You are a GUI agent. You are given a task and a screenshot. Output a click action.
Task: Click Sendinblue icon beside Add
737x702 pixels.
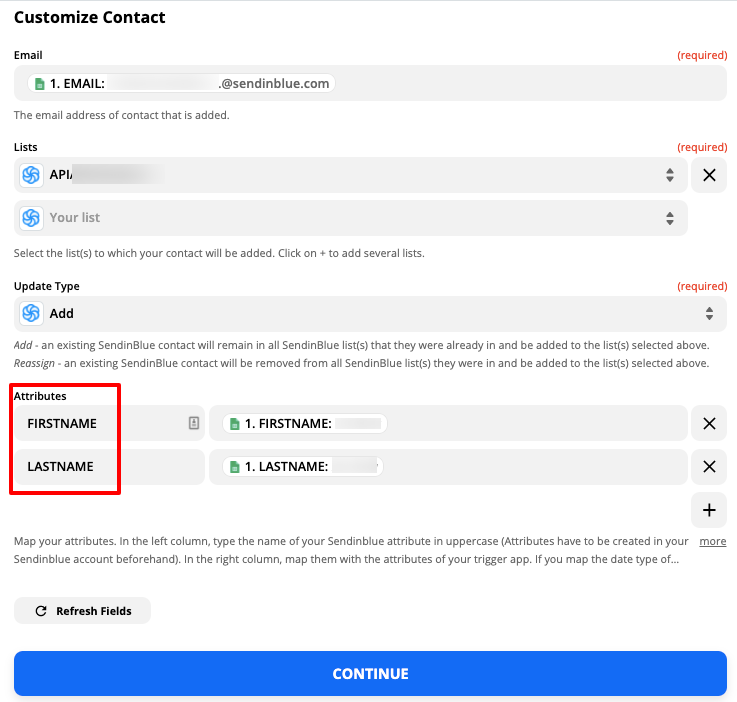click(31, 313)
